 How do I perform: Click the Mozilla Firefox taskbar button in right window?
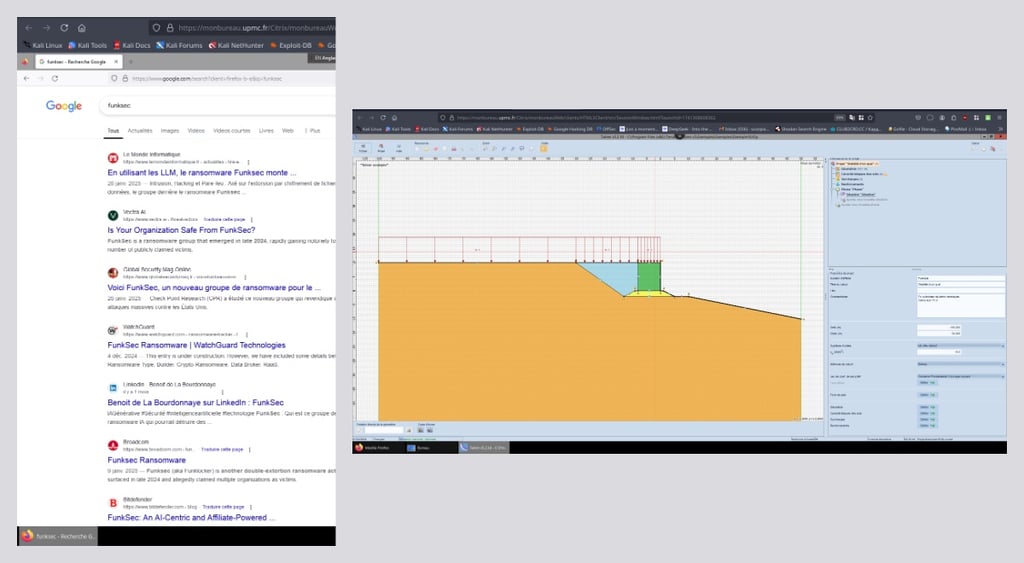(377, 447)
